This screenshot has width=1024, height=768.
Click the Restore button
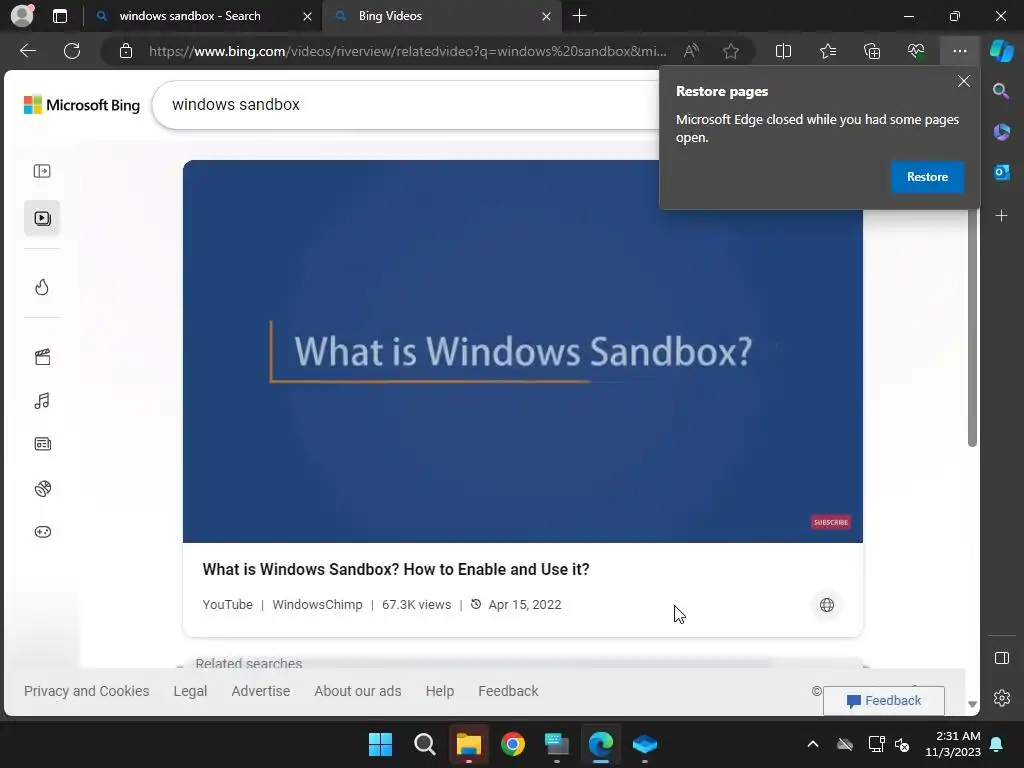927,177
